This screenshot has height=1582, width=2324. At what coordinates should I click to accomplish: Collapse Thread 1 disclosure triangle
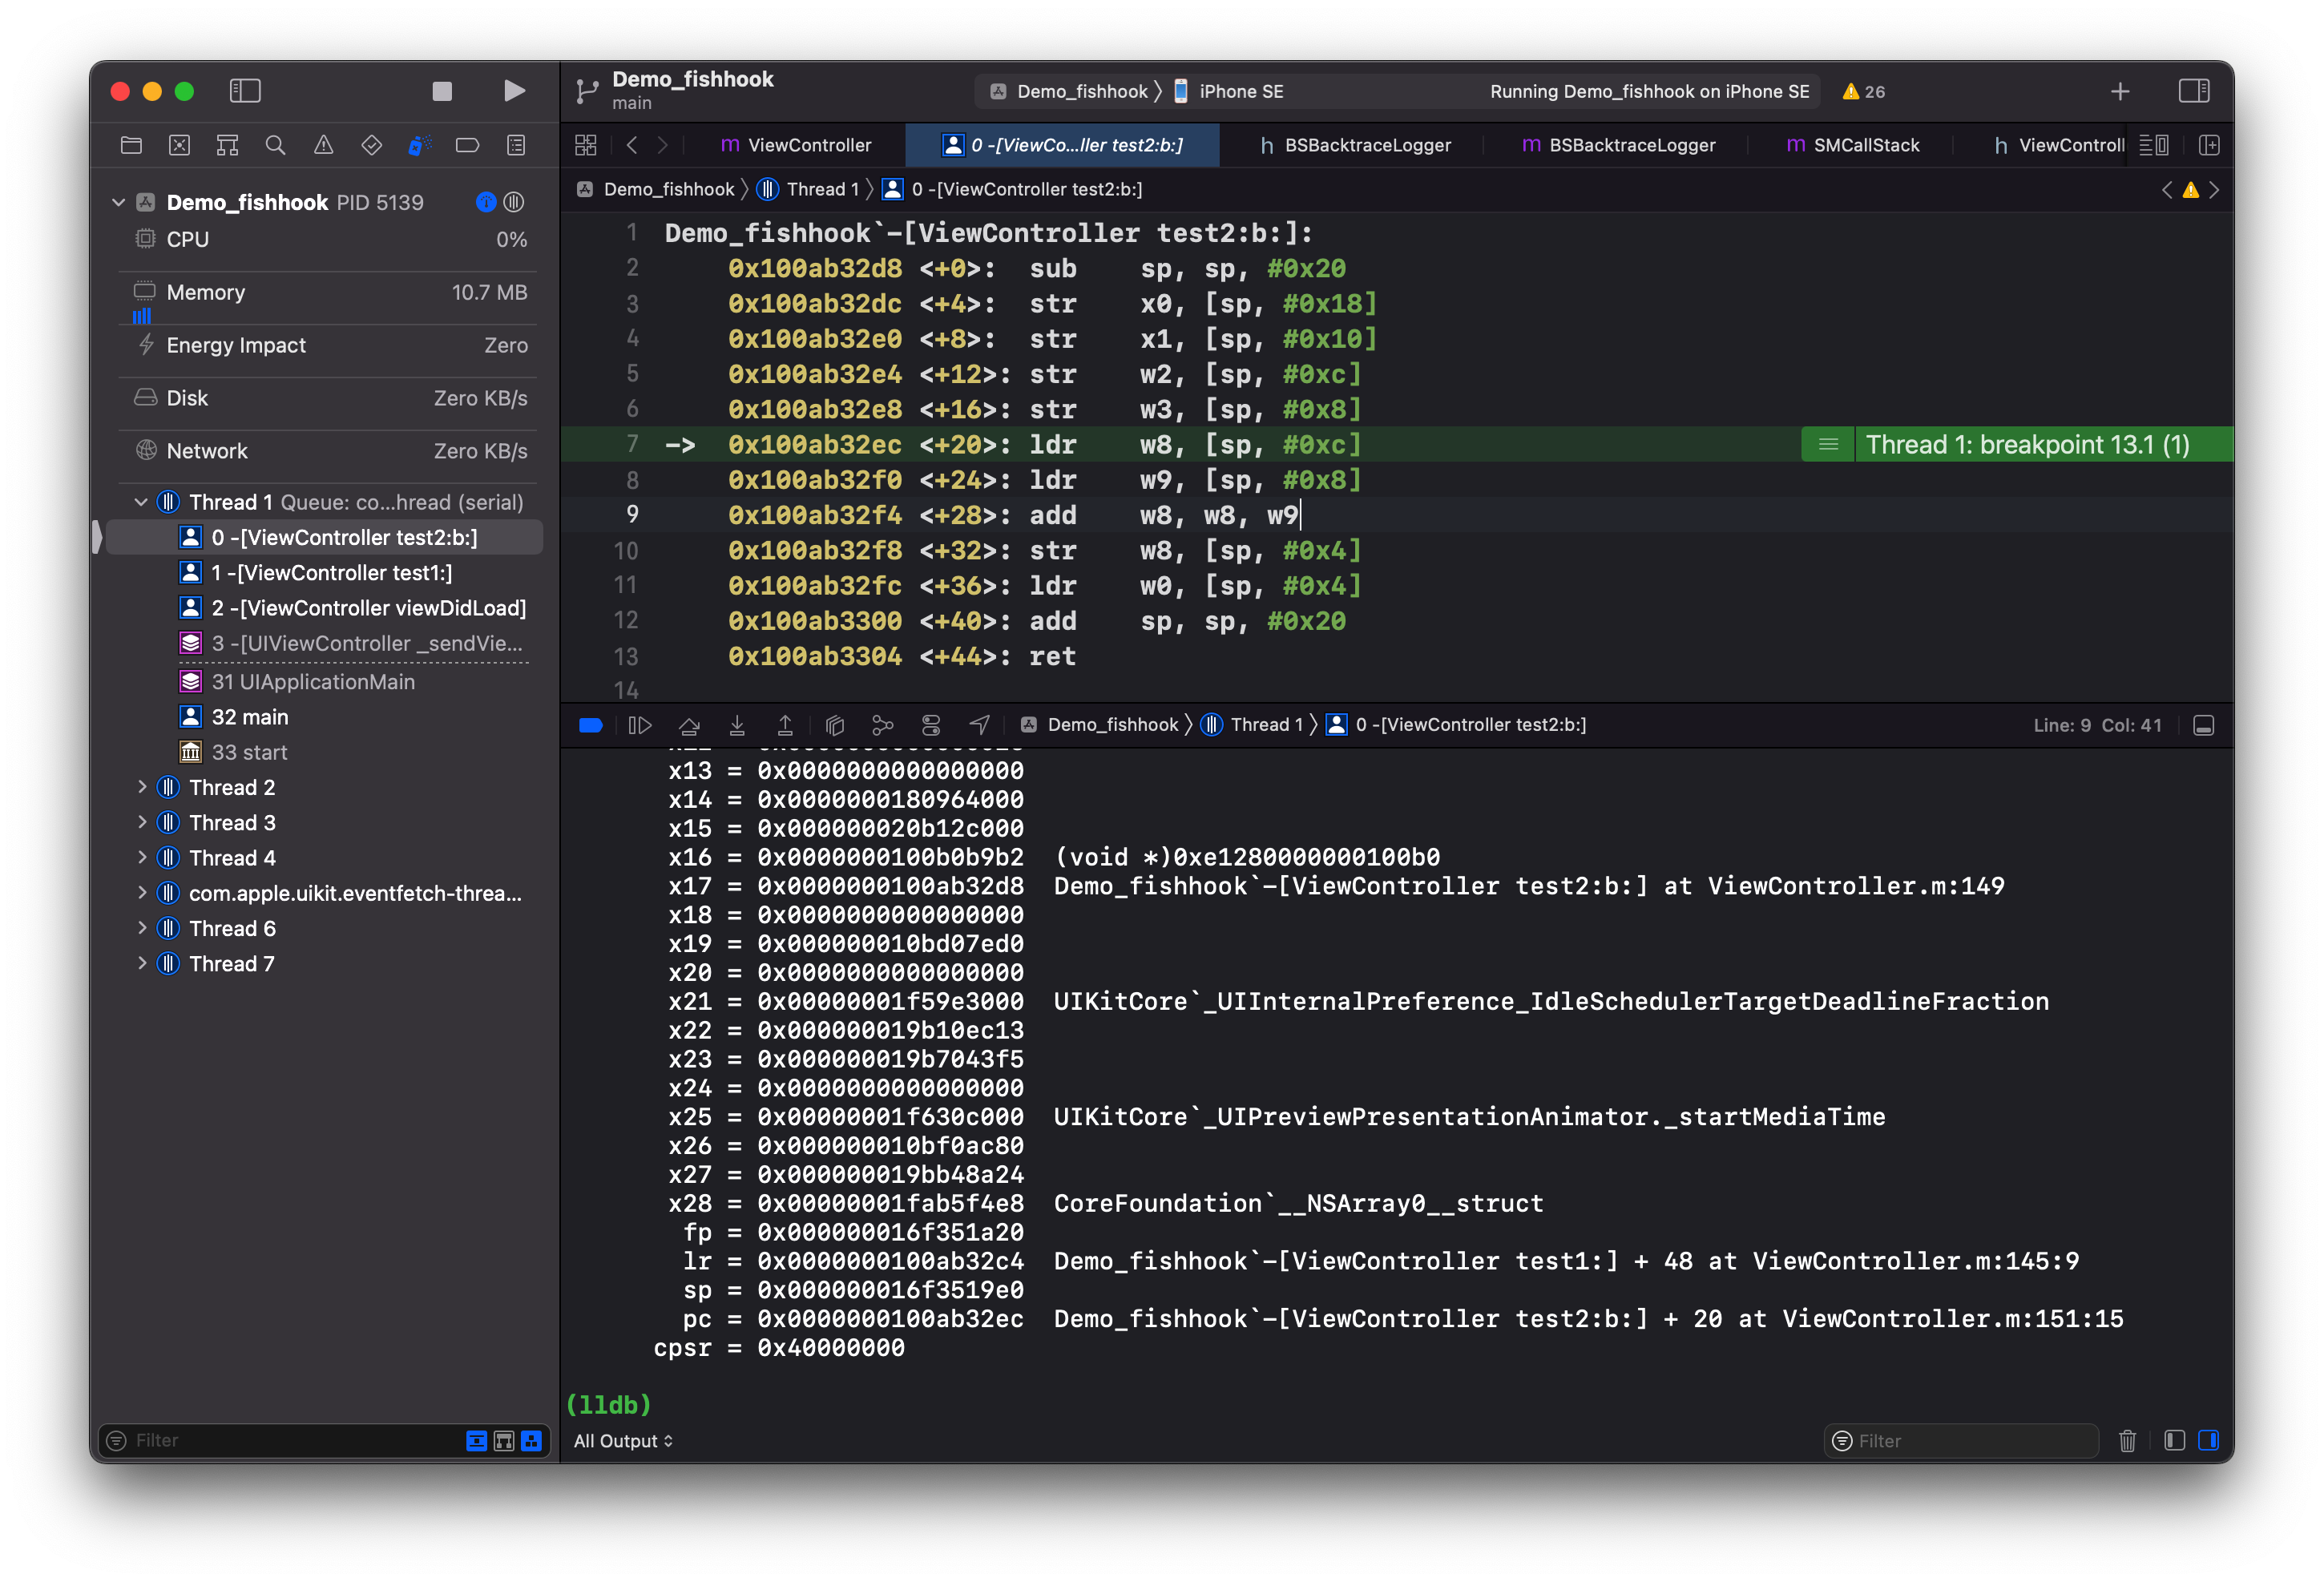pos(141,502)
